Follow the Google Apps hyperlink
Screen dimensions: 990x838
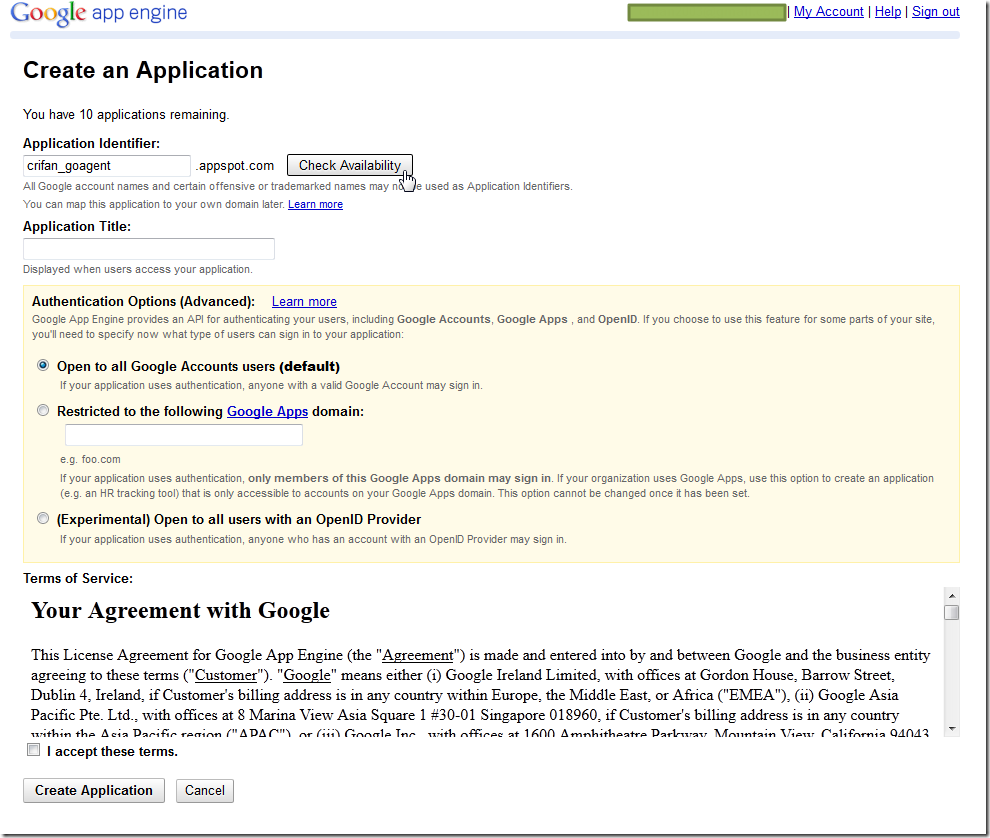coord(267,411)
